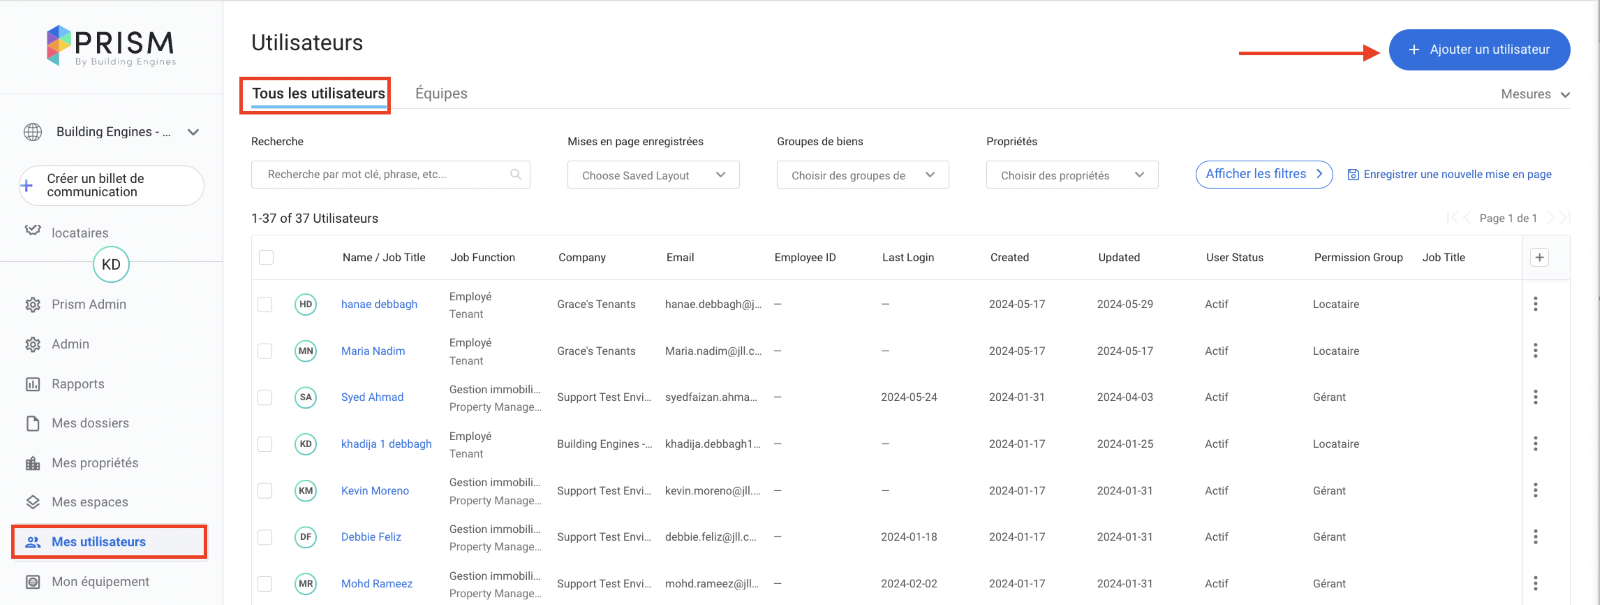
Task: Switch to the Équipes tab
Action: point(441,93)
